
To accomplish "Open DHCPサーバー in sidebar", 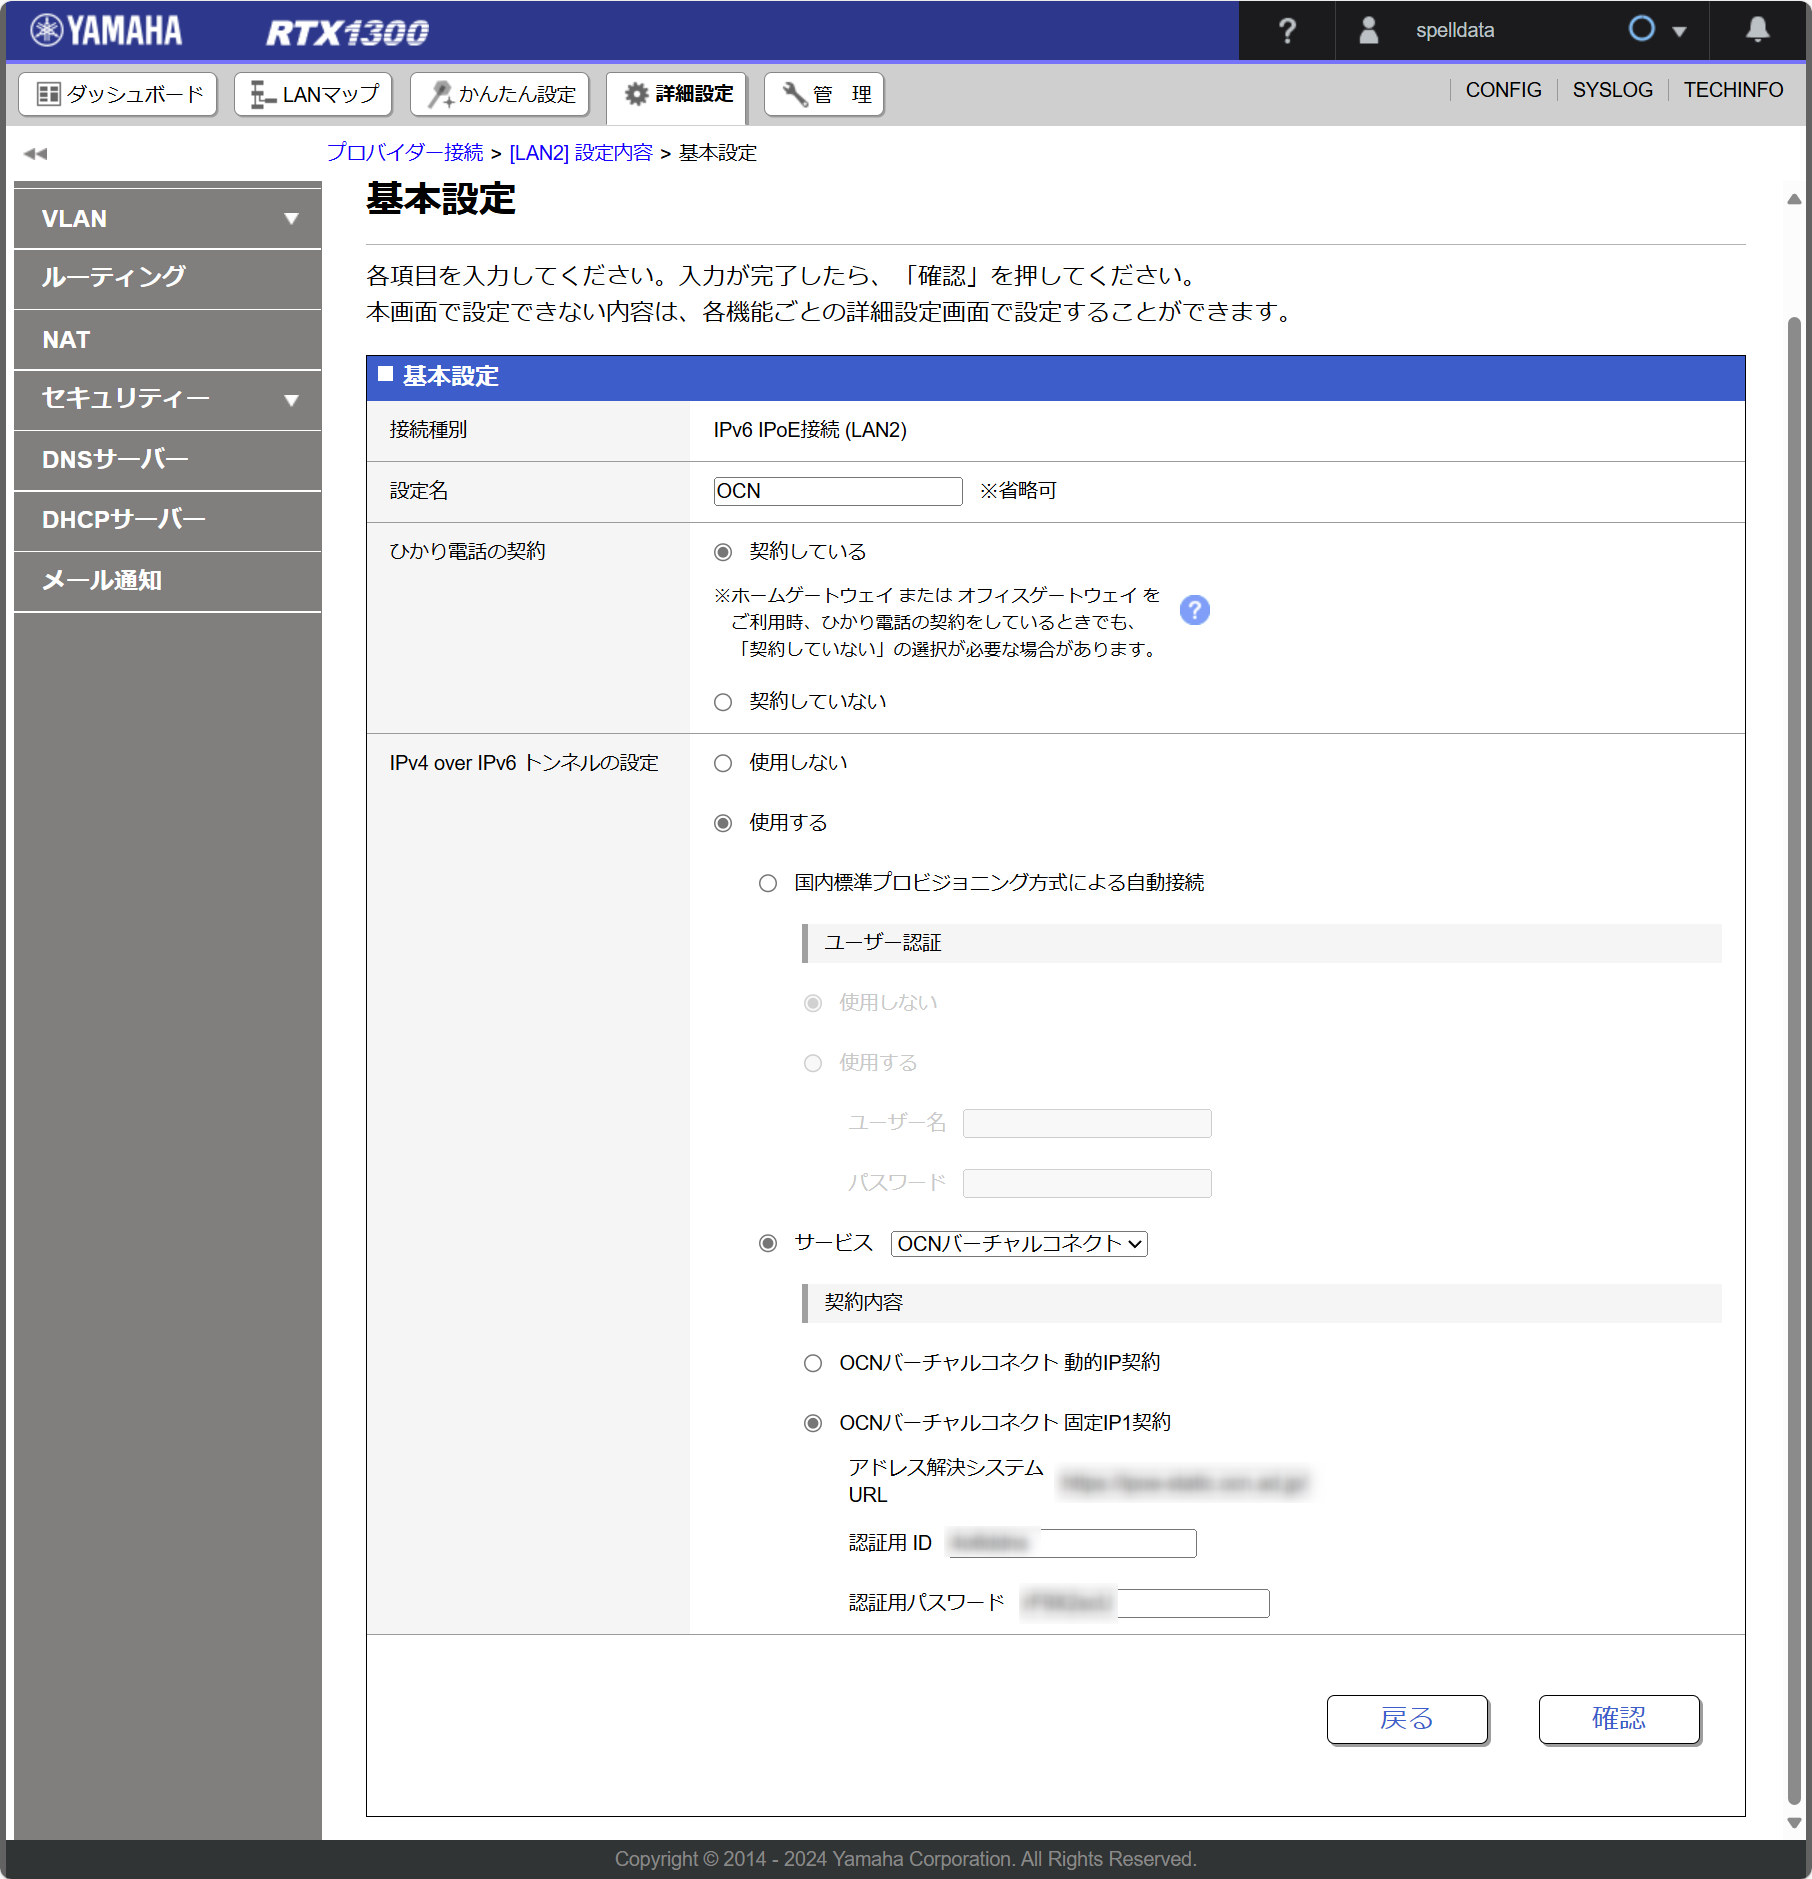I will coord(168,520).
